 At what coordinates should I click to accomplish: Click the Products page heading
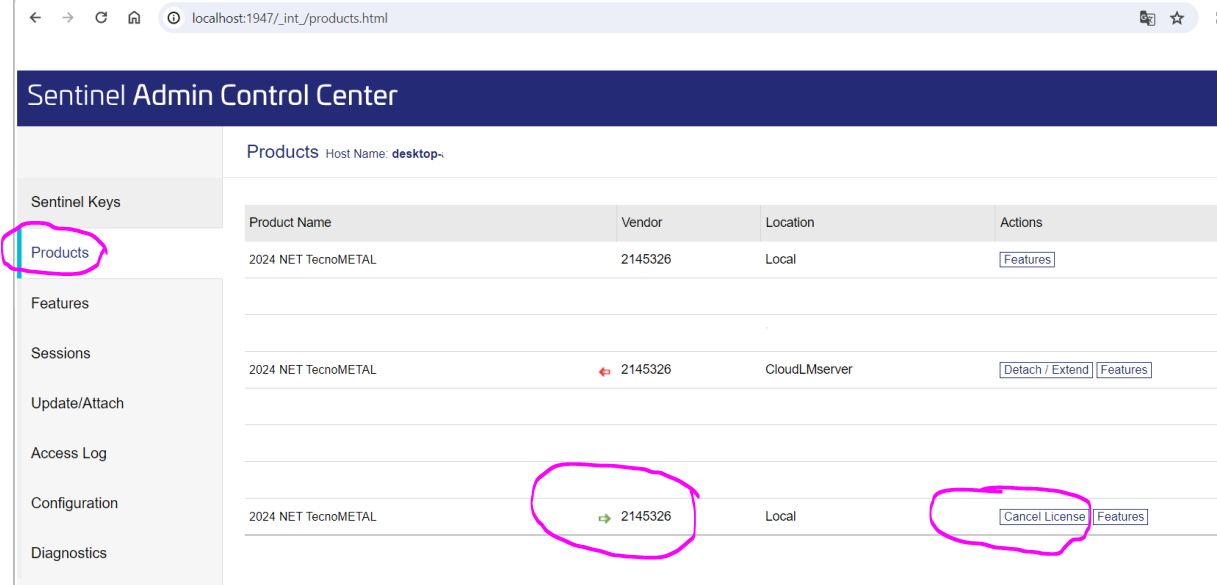pos(282,151)
